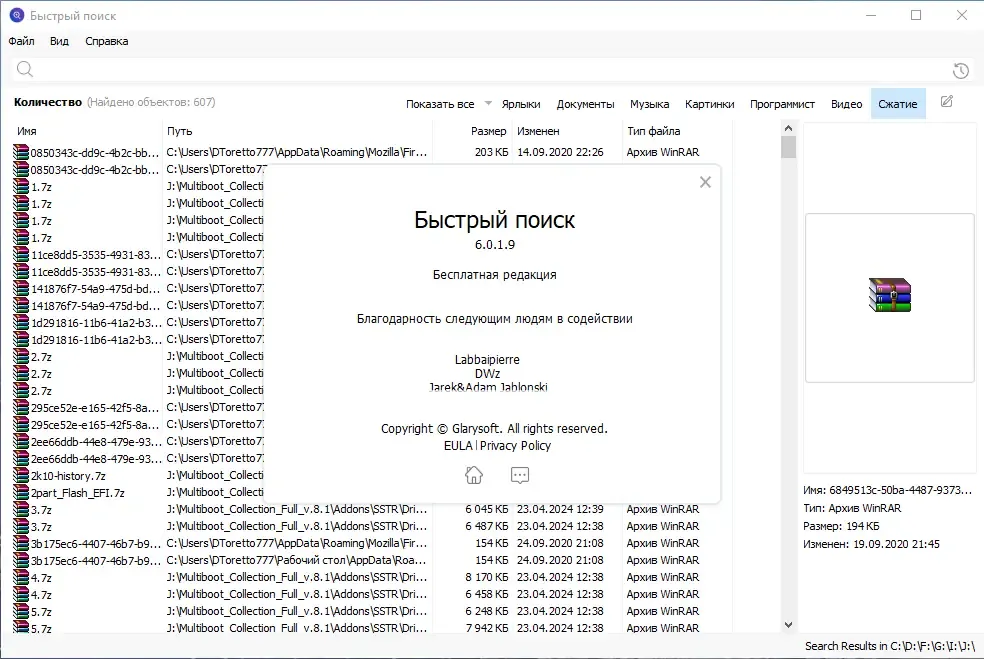Click the 6 248 КБ size cell
This screenshot has height=659, width=984.
tap(486, 611)
